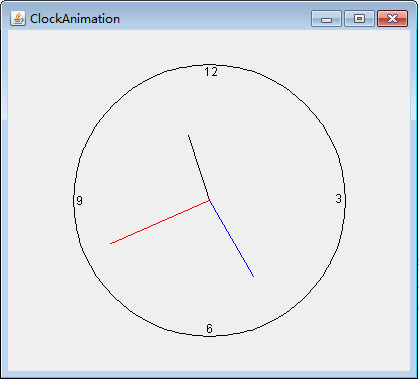The width and height of the screenshot is (420, 380).
Task: Click the Java icon in the title bar
Action: click(18, 18)
